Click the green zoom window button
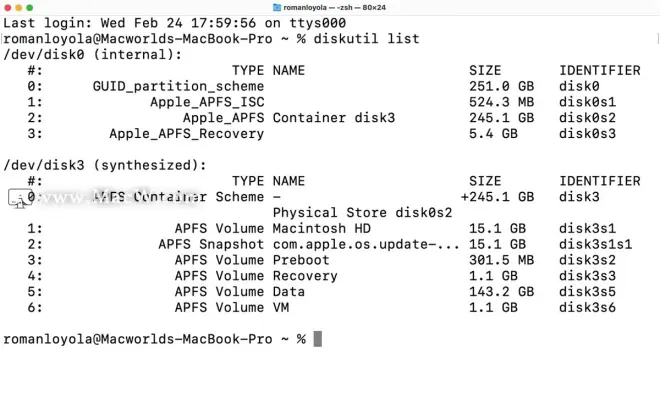Screen dimensions: 660x397 [29, 8]
